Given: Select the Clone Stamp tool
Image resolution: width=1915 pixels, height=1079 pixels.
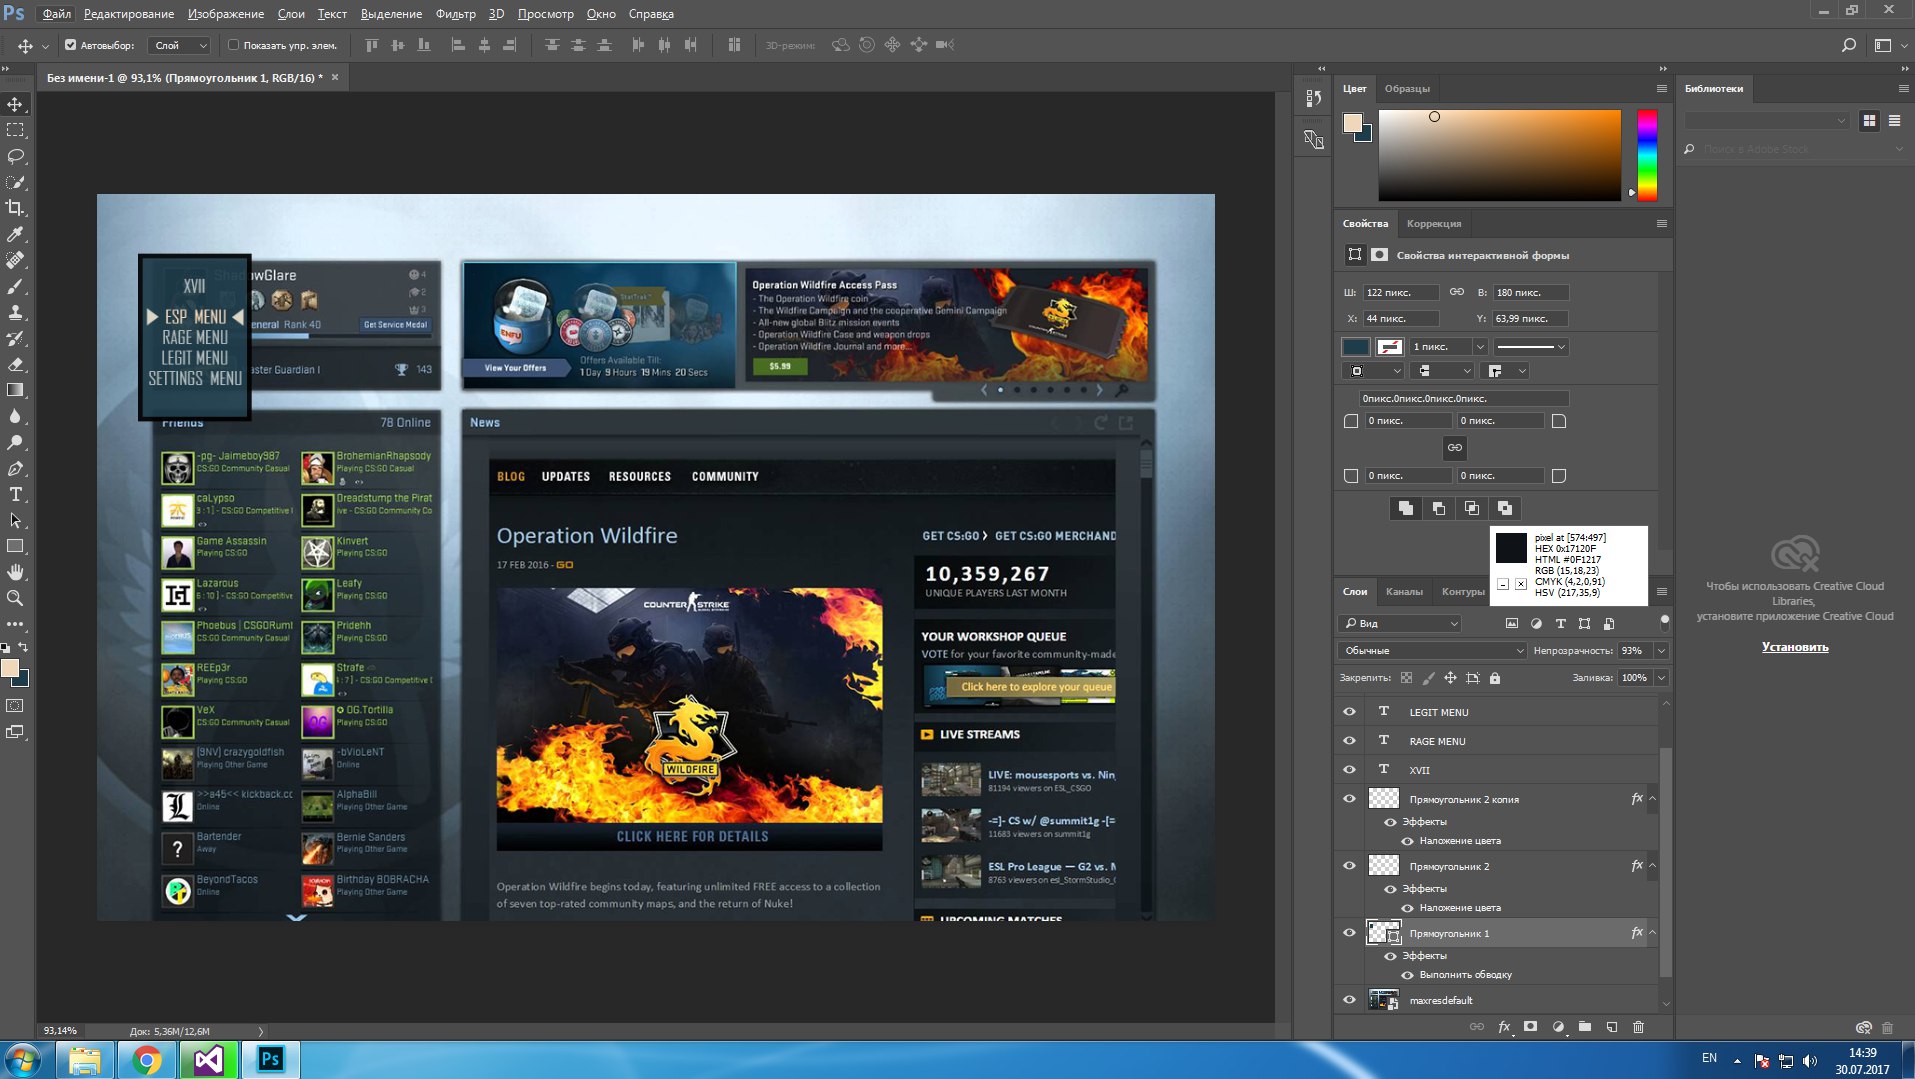Looking at the screenshot, I should pos(15,312).
